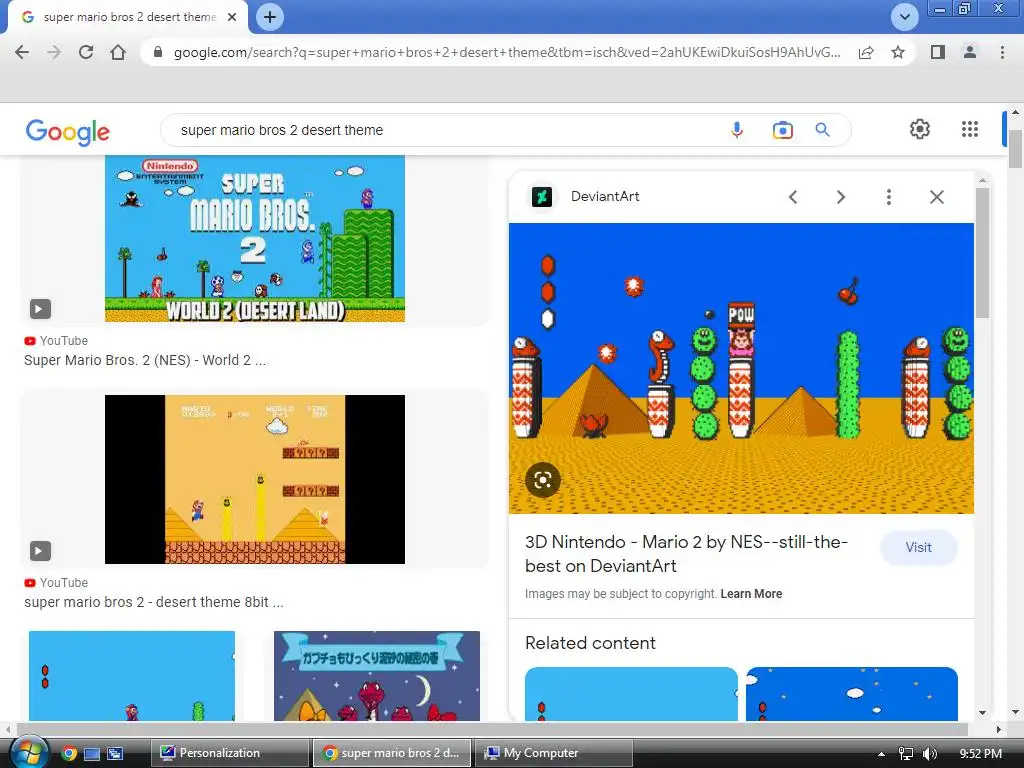Click Show Desktop quick launch icon
Screen dimensions: 1024x768
(92, 753)
